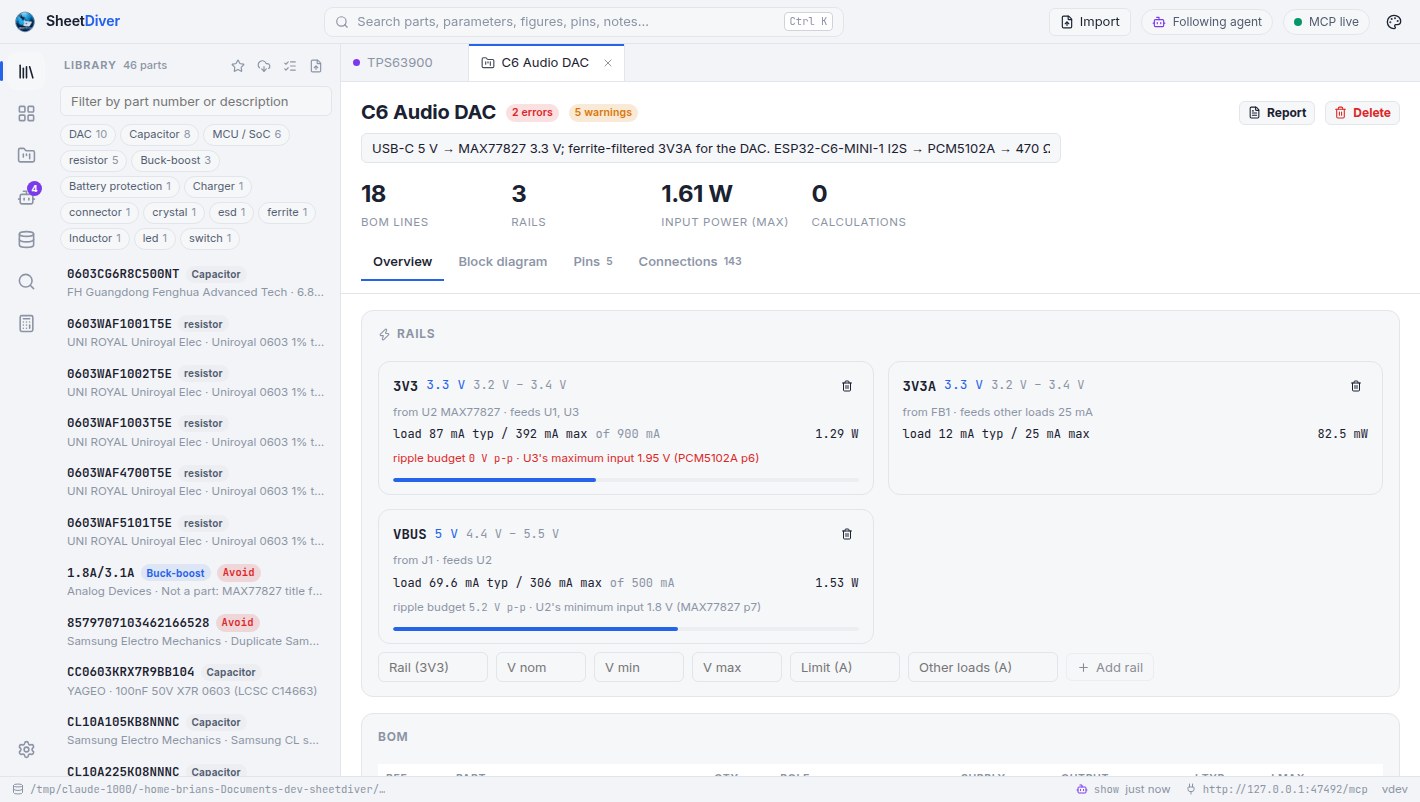Click the star icon in Library header
This screenshot has height=802, width=1420.
[238, 66]
